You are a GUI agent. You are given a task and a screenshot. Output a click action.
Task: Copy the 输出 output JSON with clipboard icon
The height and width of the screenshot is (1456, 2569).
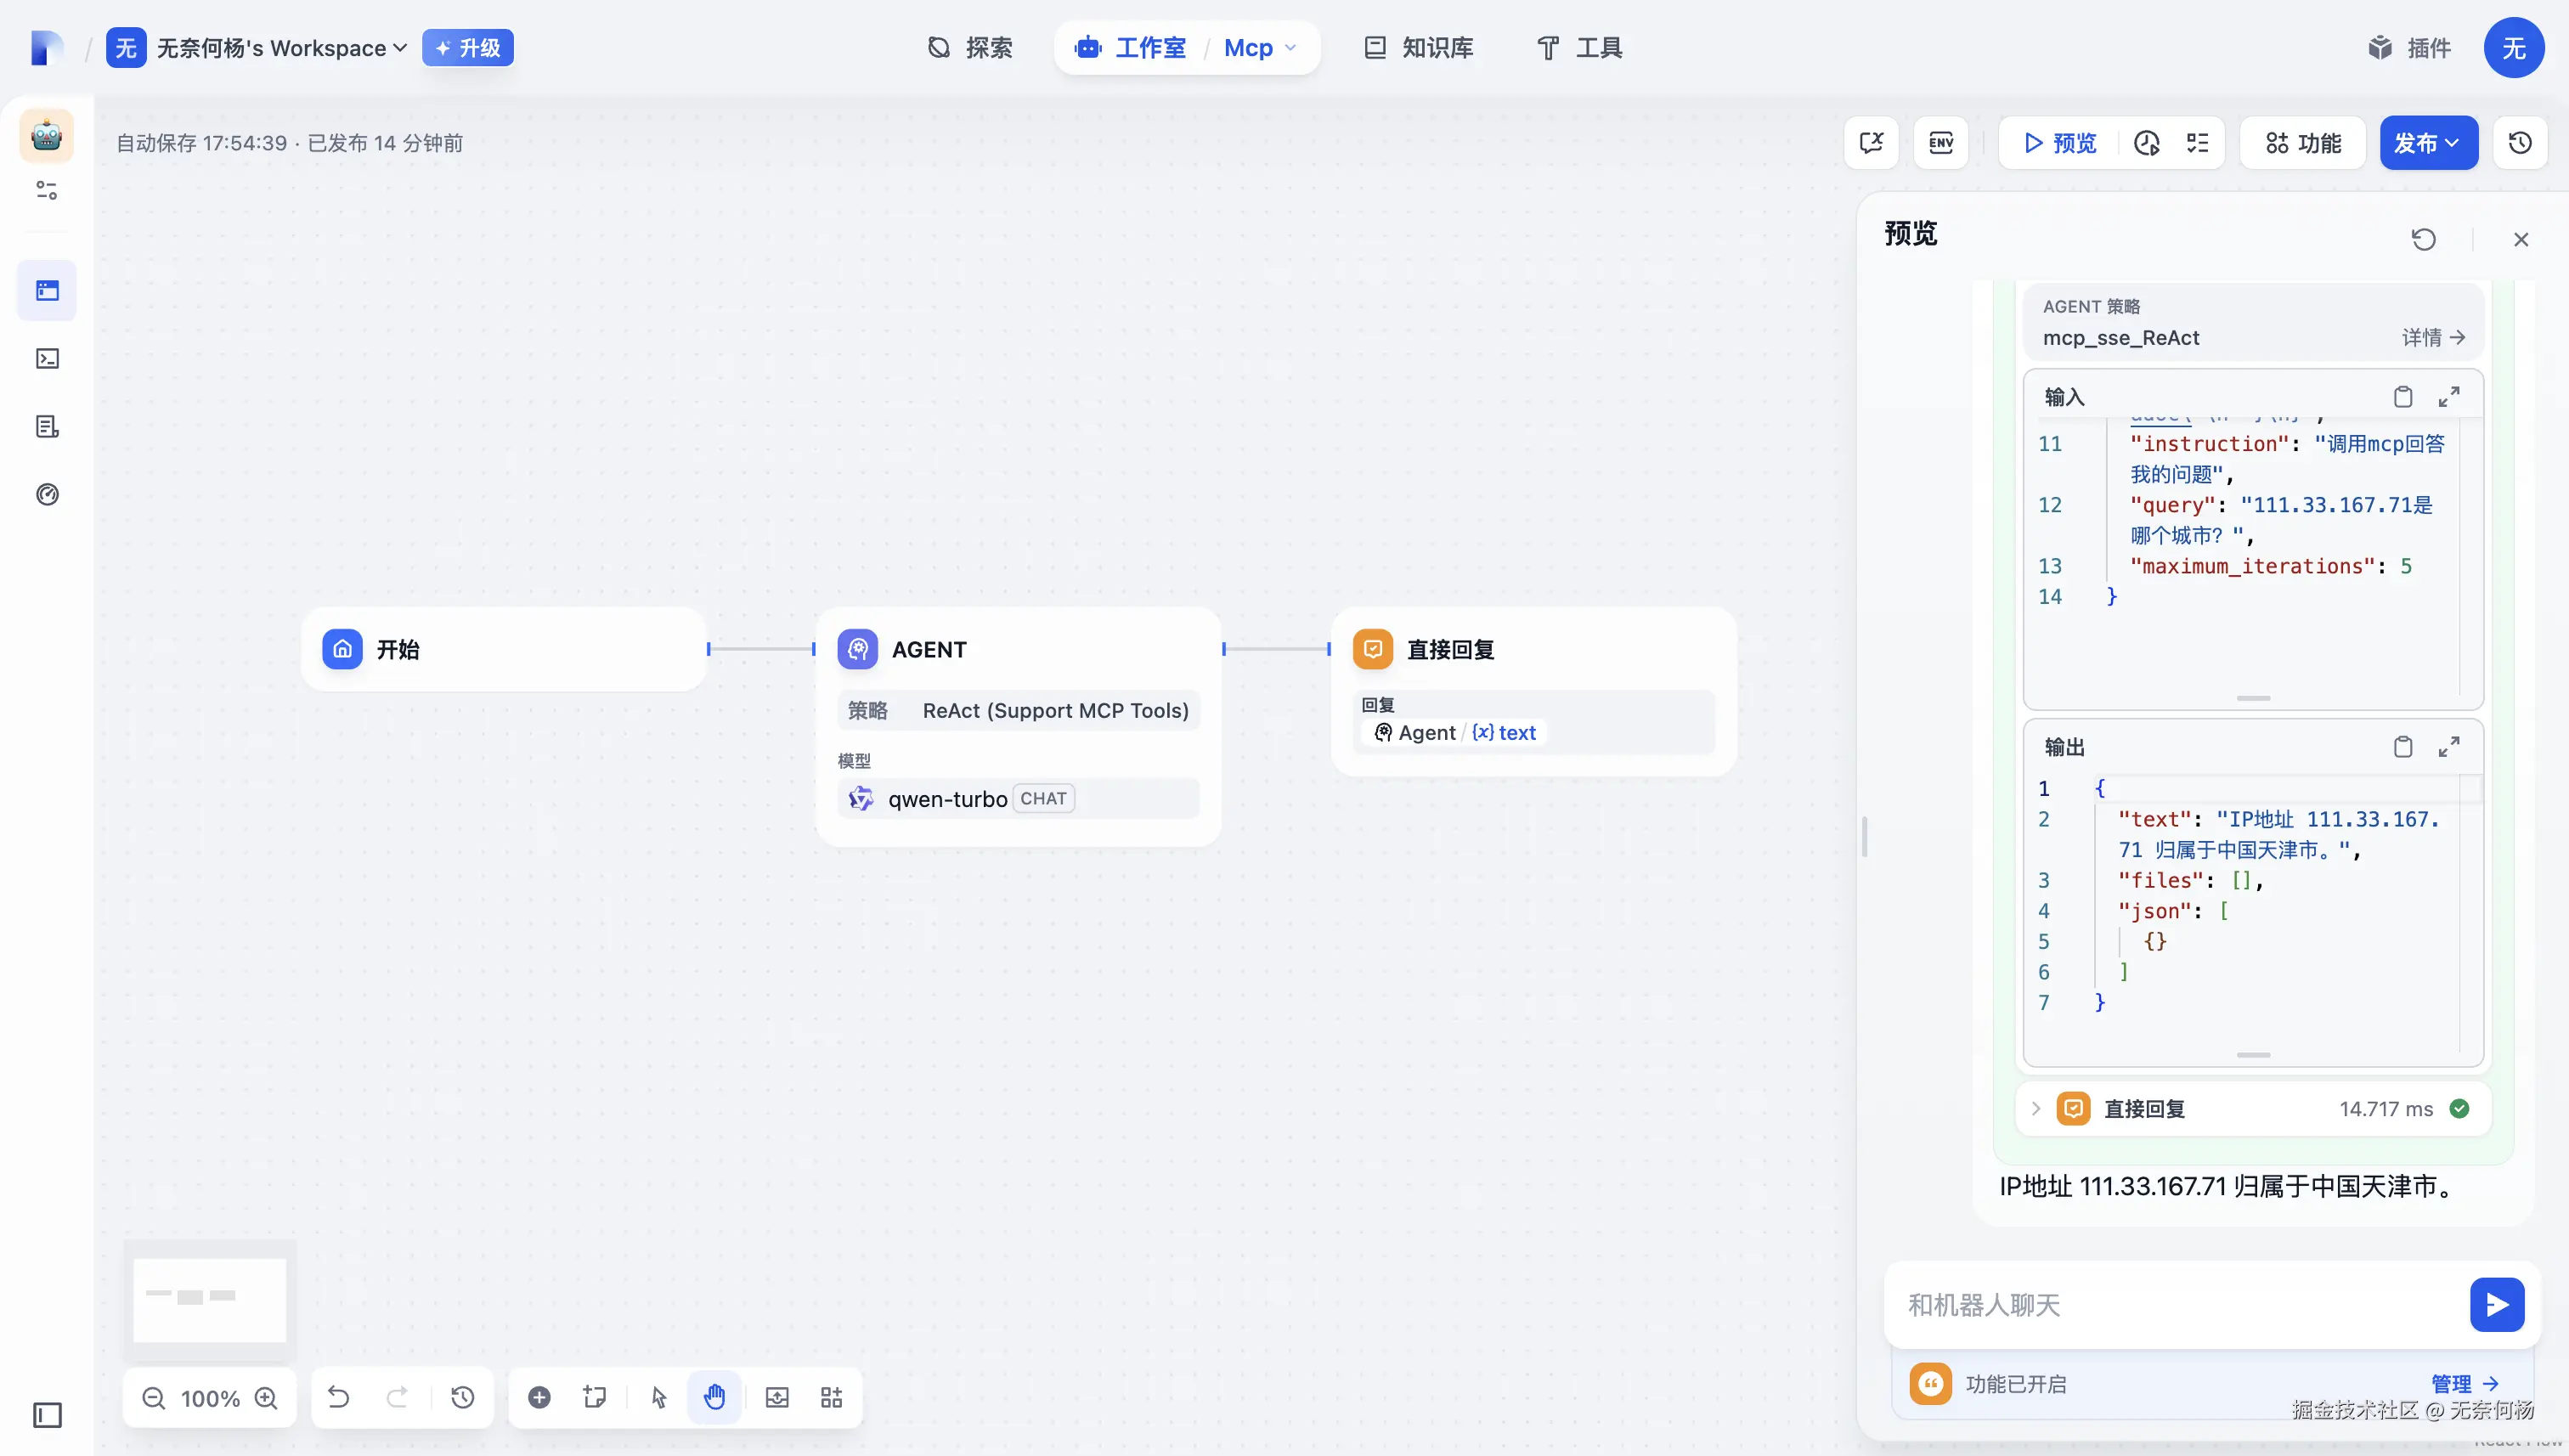point(2402,747)
